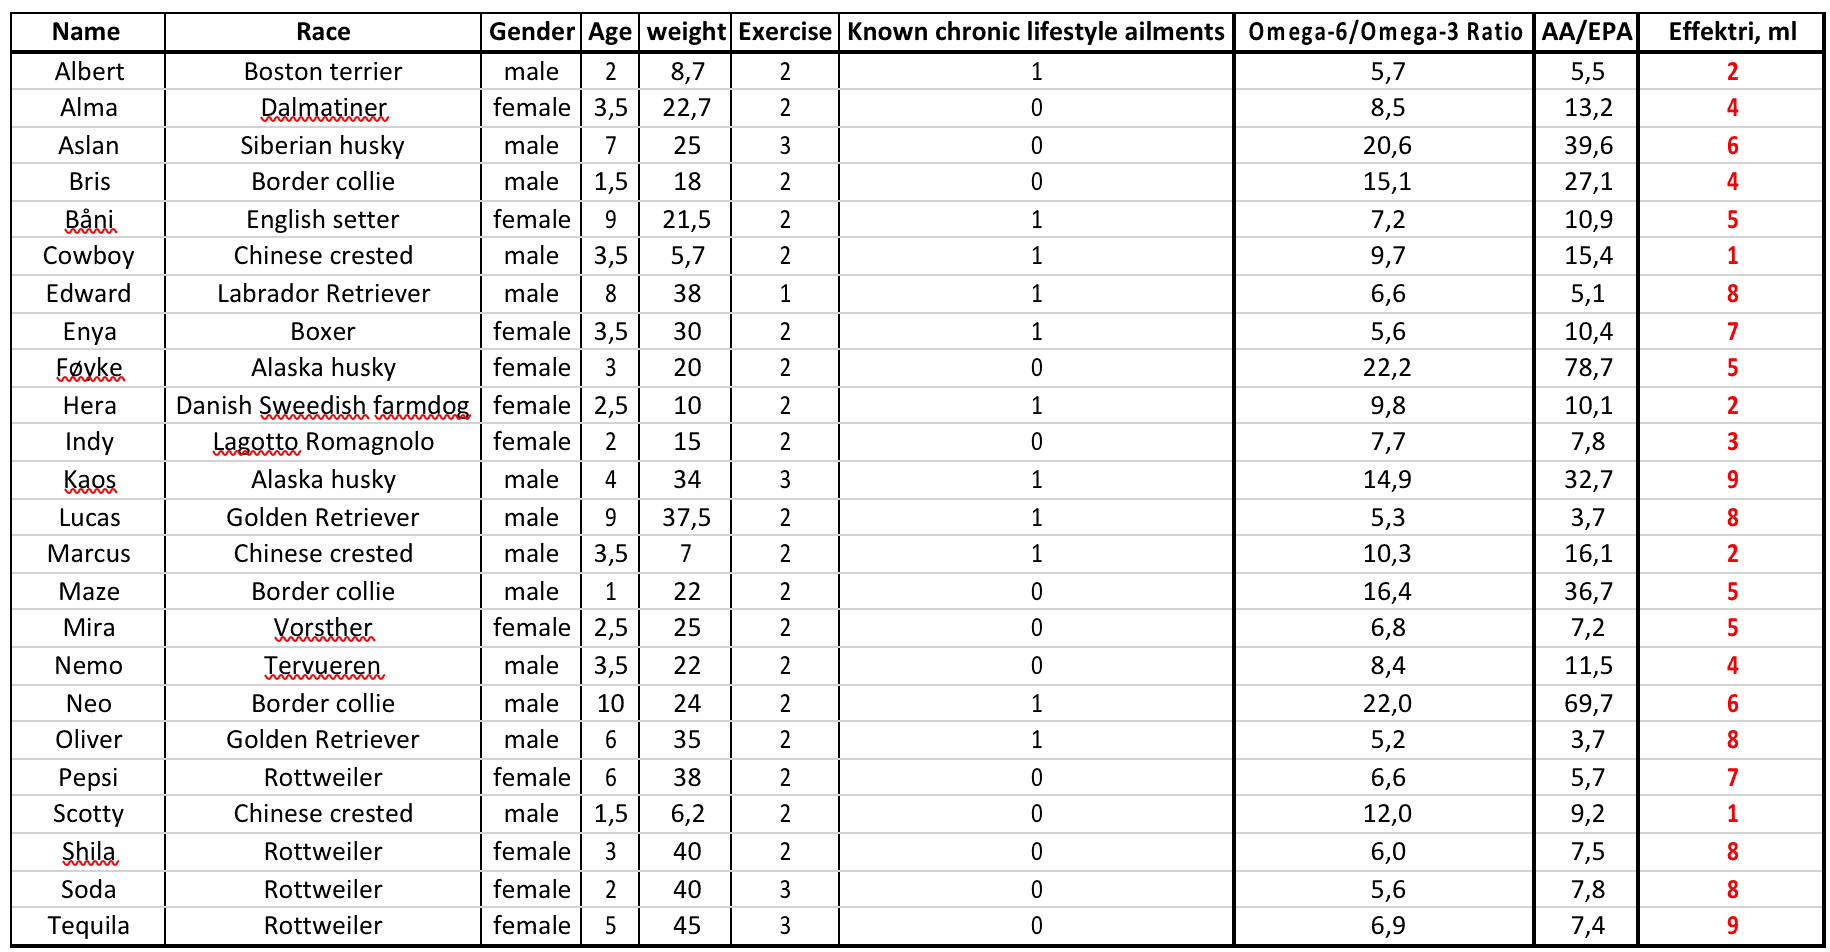Select the Labrador Retriever cell
The width and height of the screenshot is (1830, 952).
[323, 294]
